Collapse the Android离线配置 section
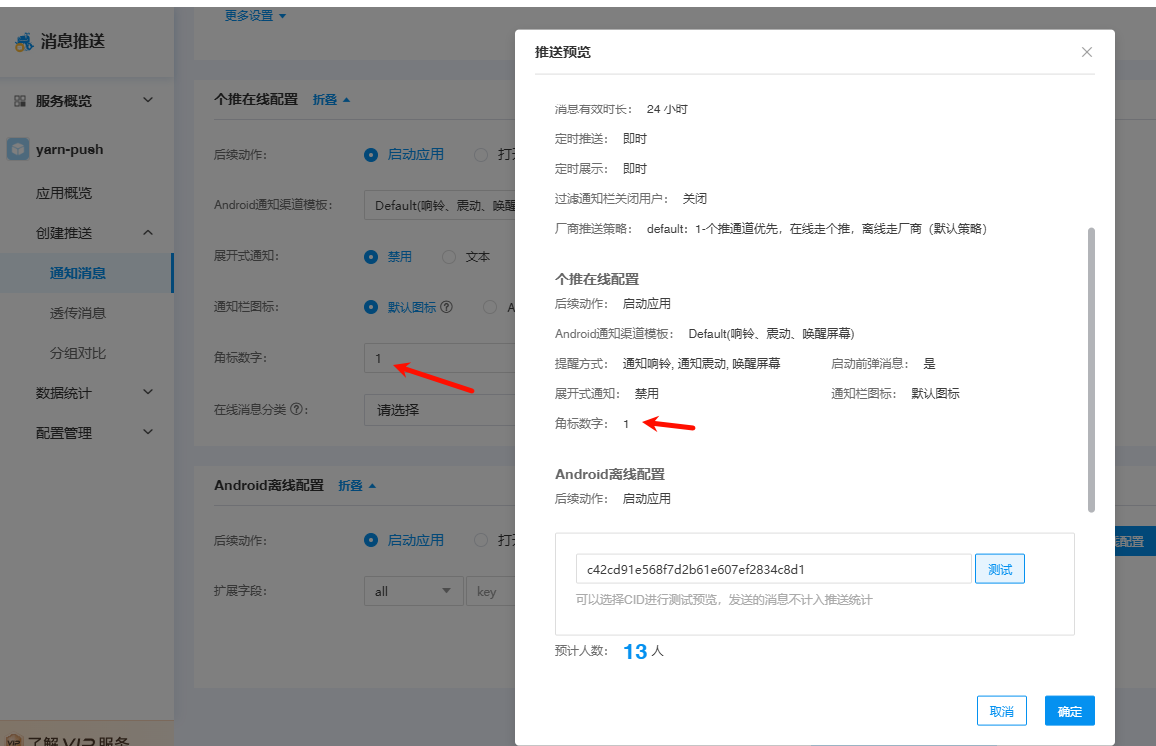Image resolution: width=1156 pixels, height=746 pixels. click(357, 486)
